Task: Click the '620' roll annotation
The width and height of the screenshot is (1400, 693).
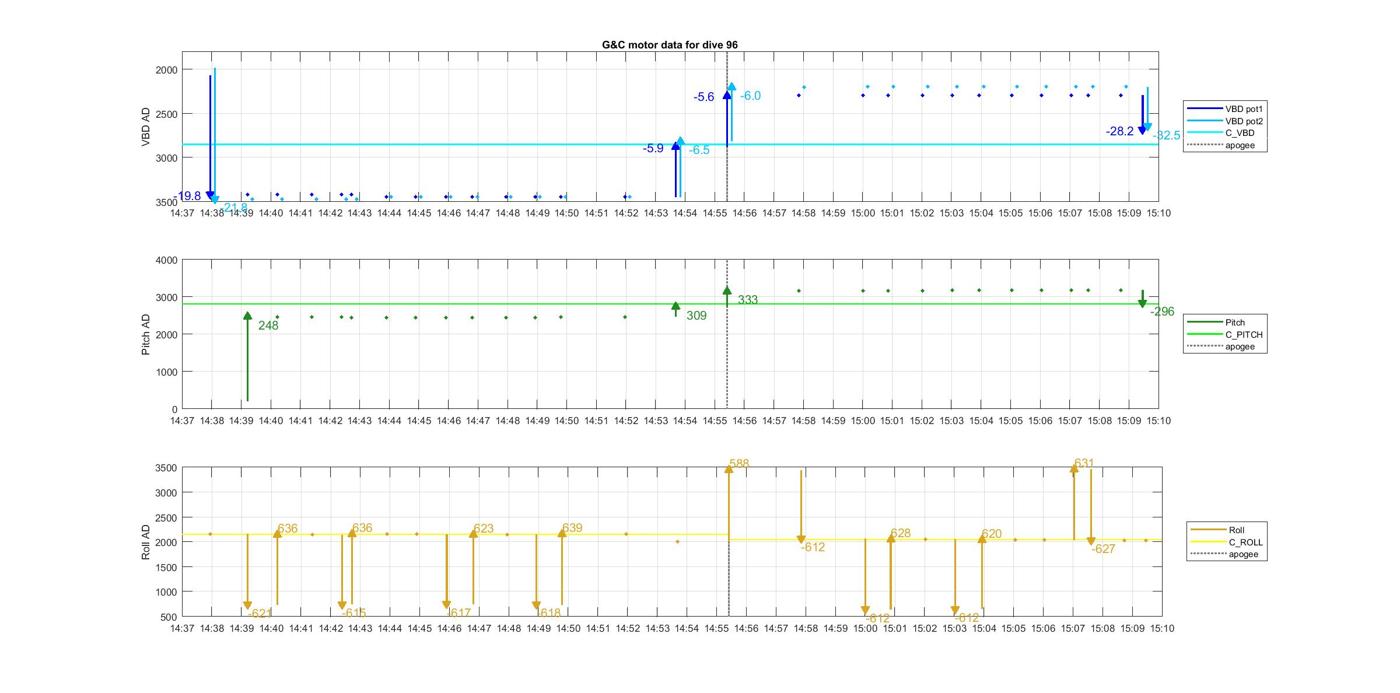Action: coord(991,534)
